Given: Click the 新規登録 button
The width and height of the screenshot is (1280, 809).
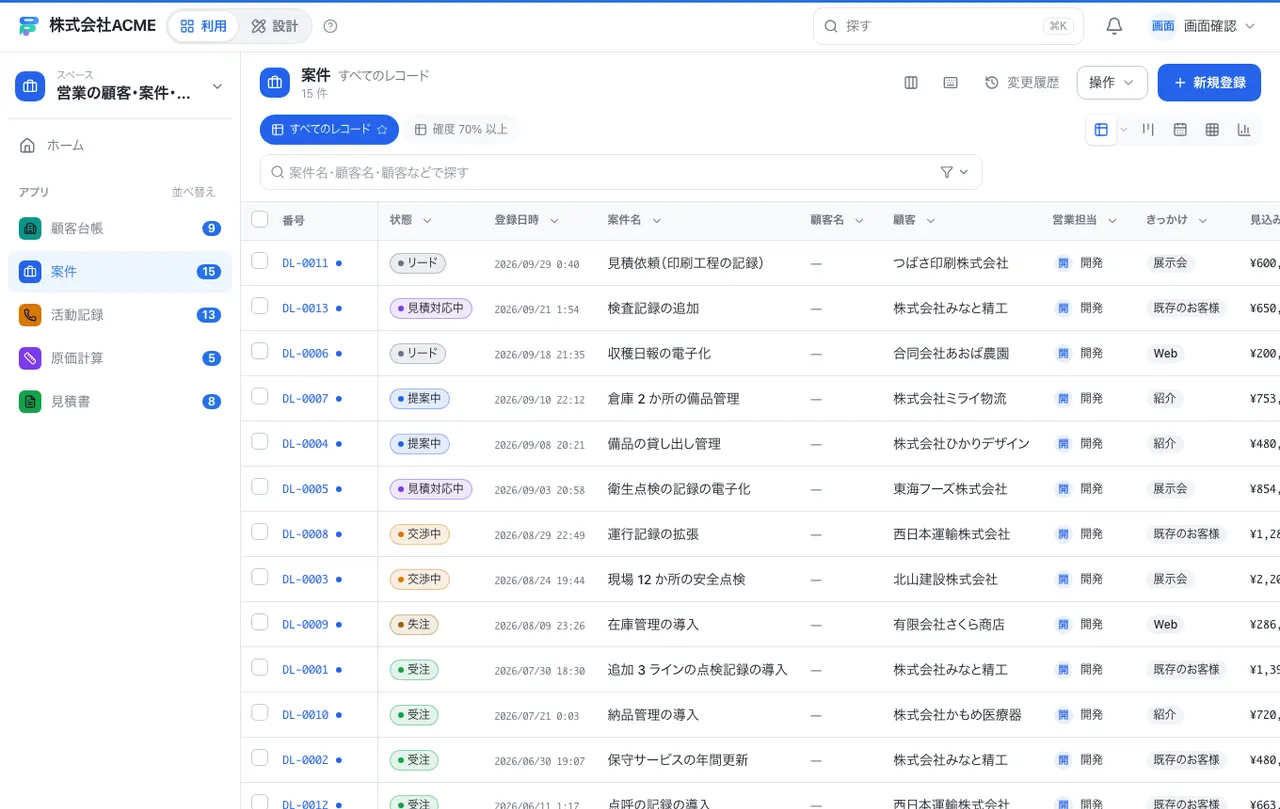Looking at the screenshot, I should coord(1209,82).
